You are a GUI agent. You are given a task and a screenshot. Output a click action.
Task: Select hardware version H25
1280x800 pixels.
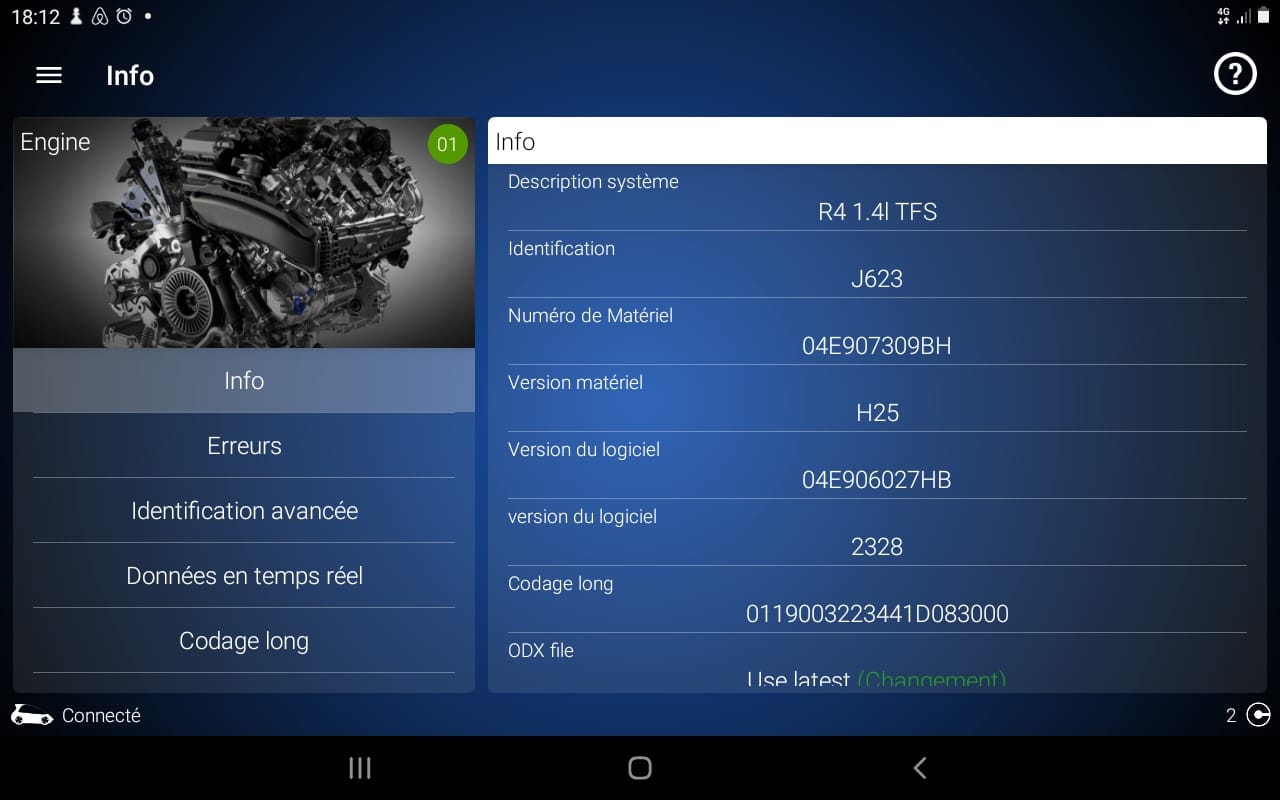[877, 413]
